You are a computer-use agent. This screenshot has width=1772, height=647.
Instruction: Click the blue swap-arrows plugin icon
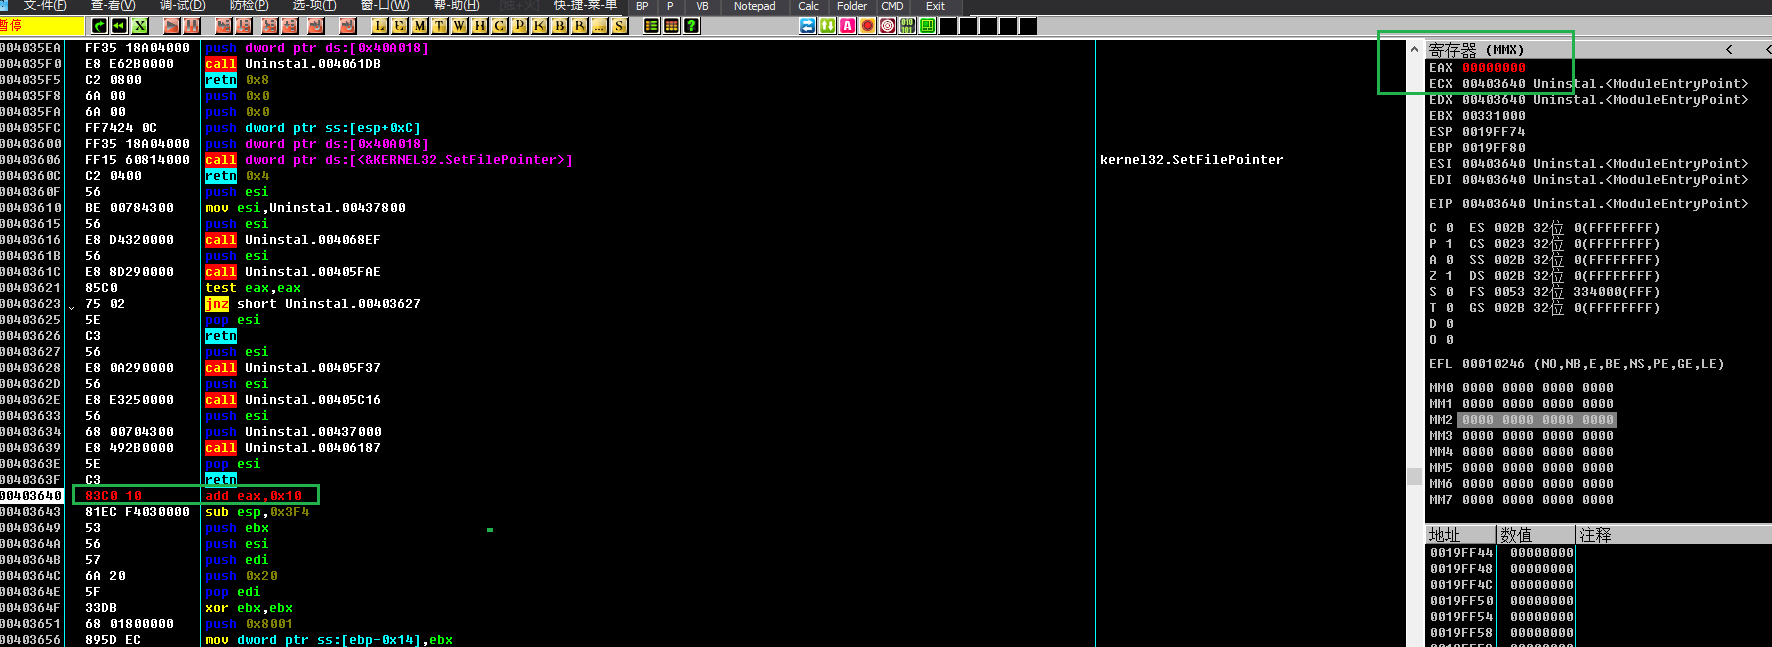click(x=808, y=26)
